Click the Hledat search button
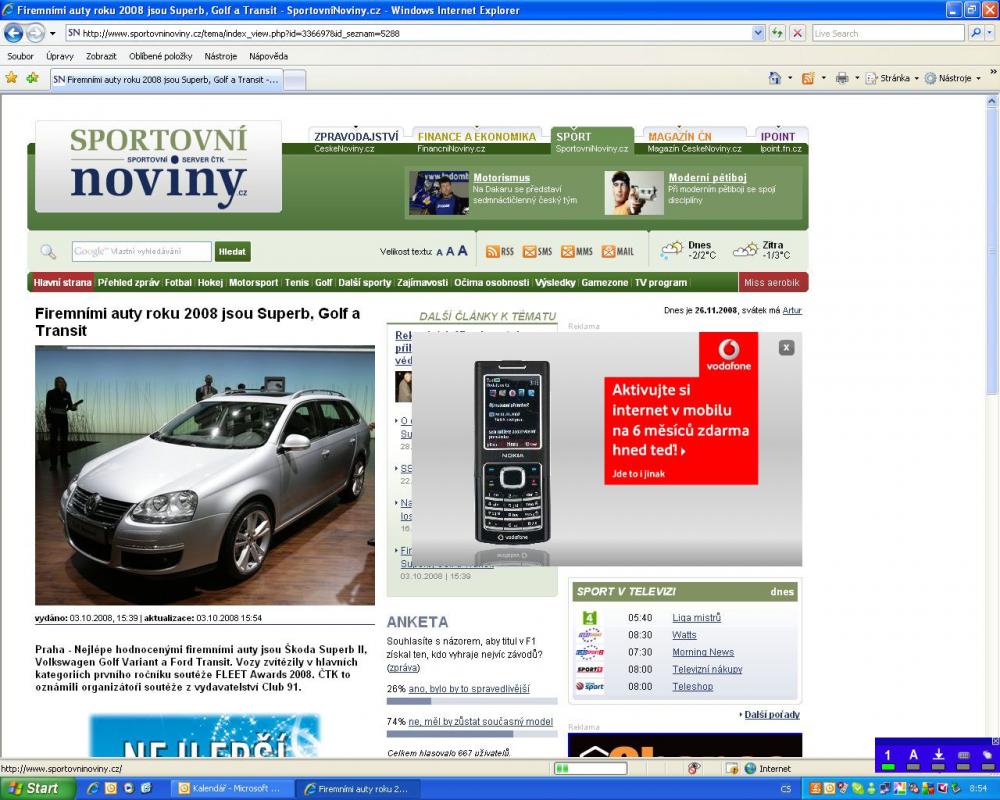 click(232, 251)
